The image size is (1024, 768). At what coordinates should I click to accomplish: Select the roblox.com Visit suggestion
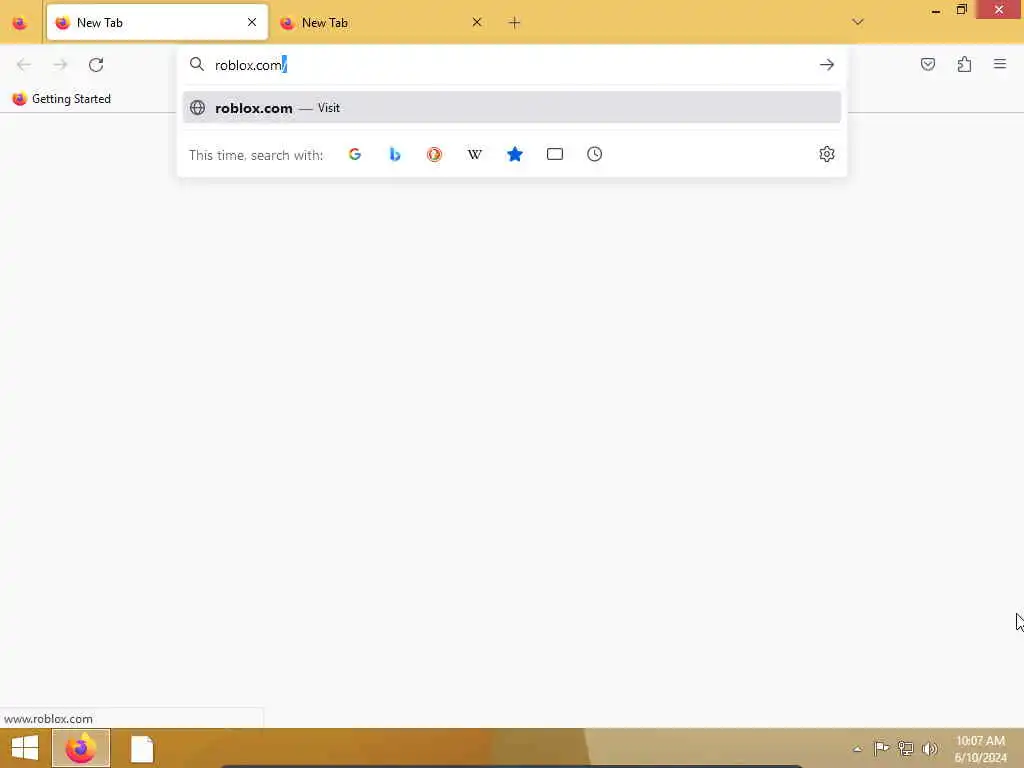512,108
